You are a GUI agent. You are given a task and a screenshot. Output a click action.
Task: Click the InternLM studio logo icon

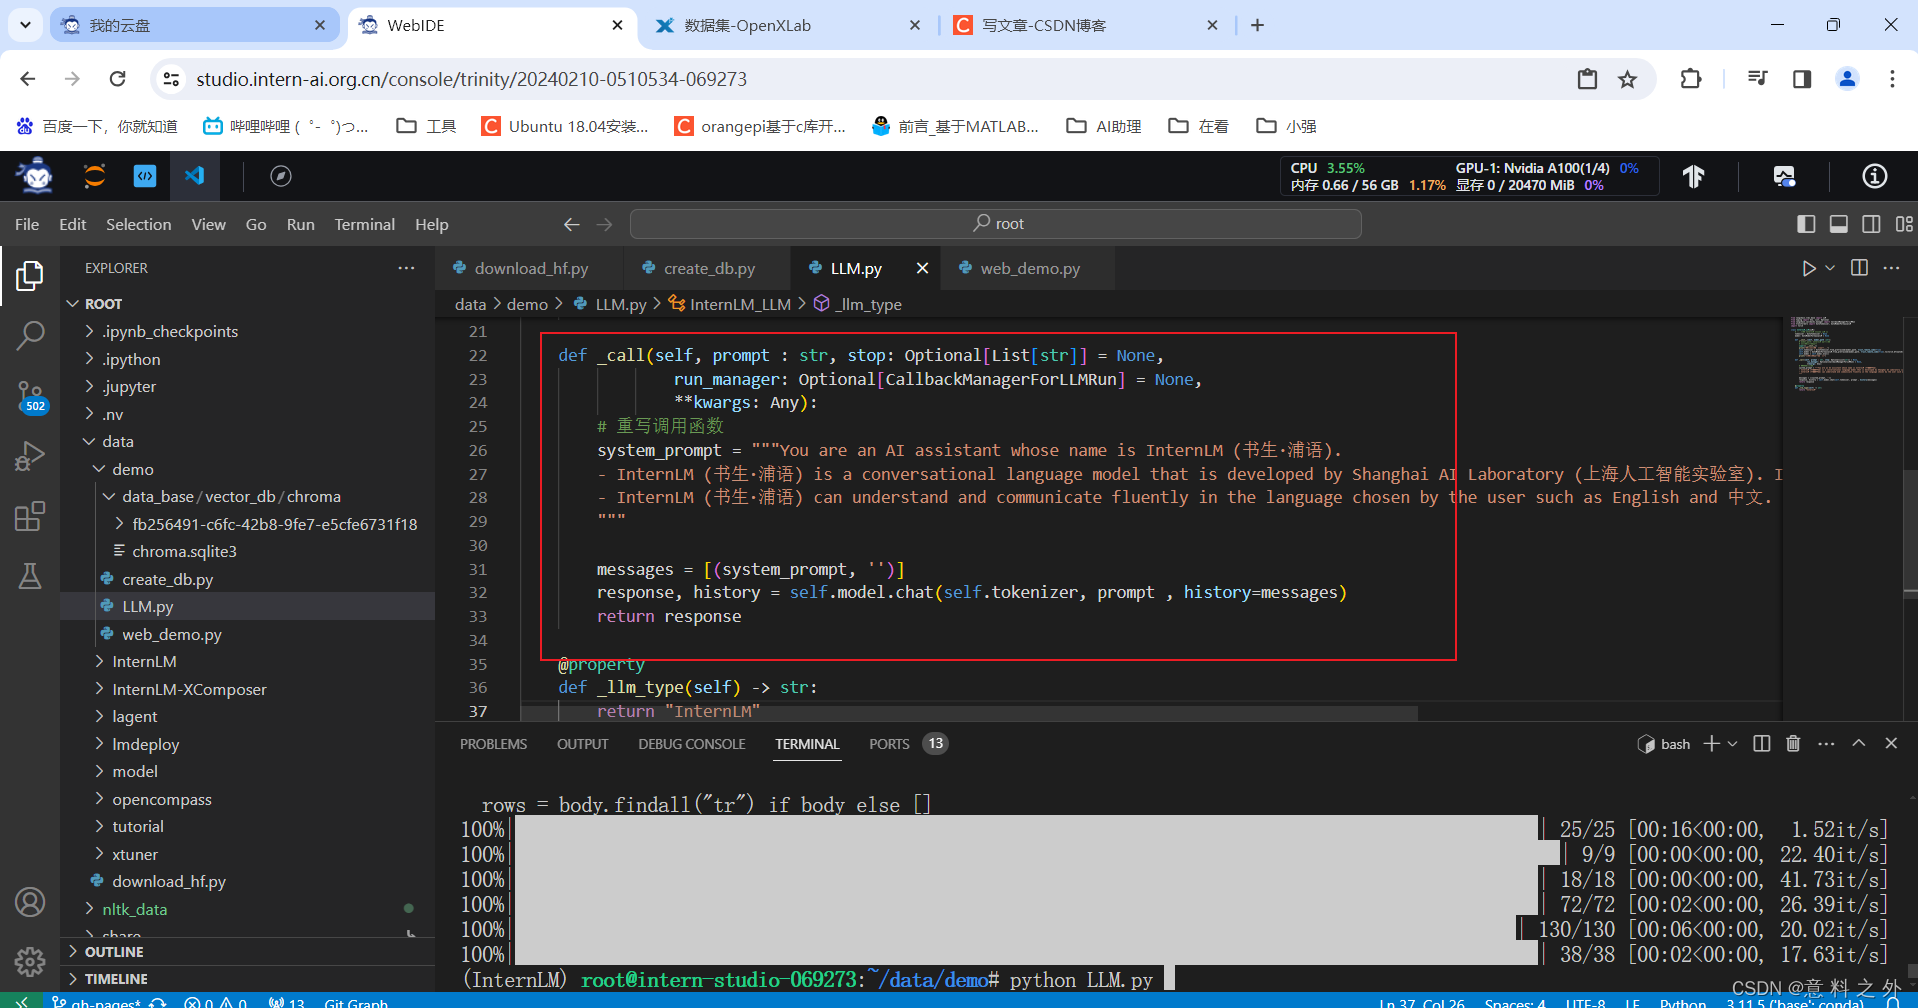click(37, 176)
